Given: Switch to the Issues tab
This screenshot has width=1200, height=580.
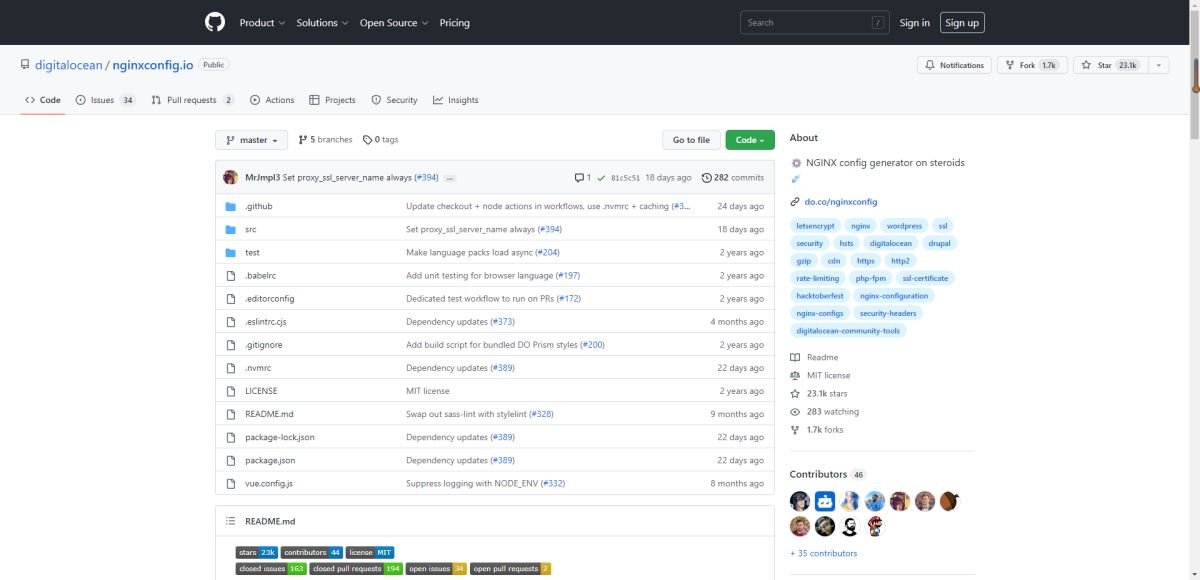Looking at the screenshot, I should 104,100.
